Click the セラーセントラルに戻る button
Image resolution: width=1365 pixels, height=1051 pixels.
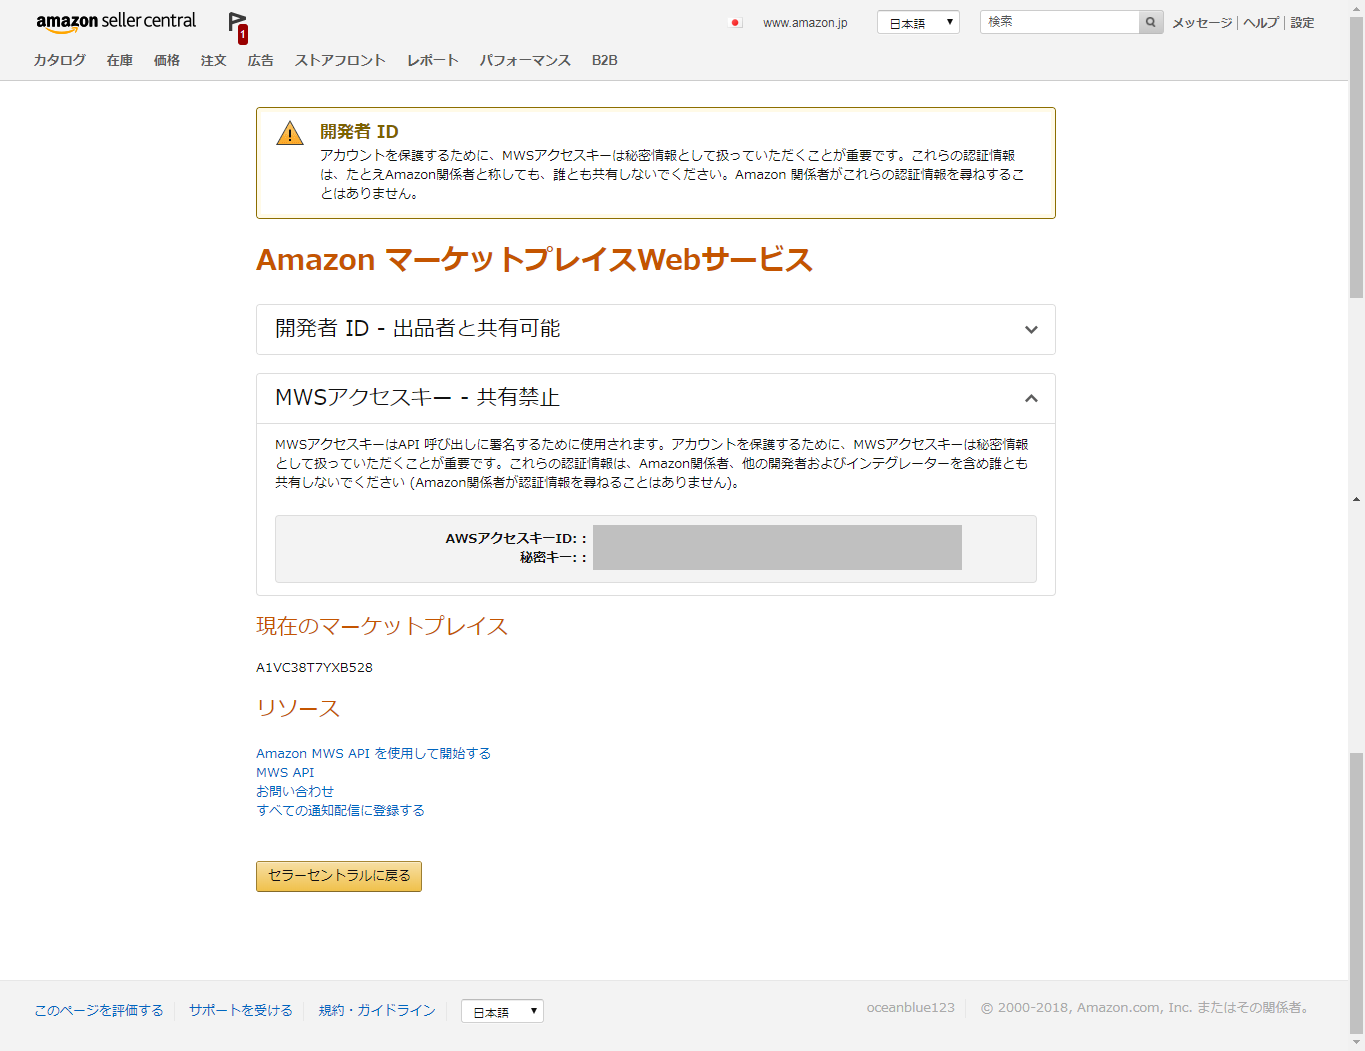pyautogui.click(x=339, y=876)
